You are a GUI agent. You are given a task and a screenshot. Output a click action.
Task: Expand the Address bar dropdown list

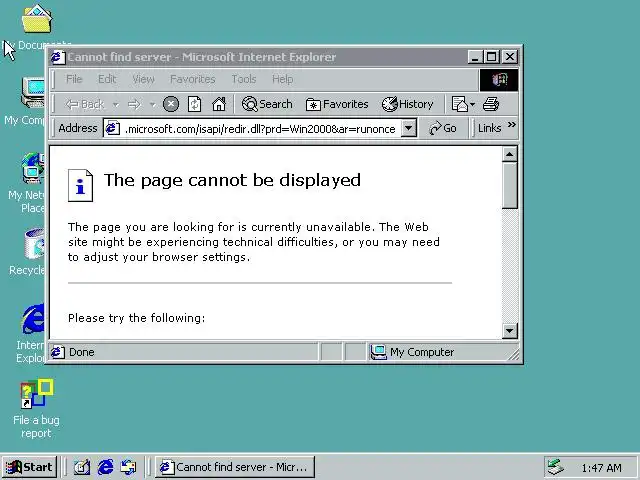[x=409, y=129]
